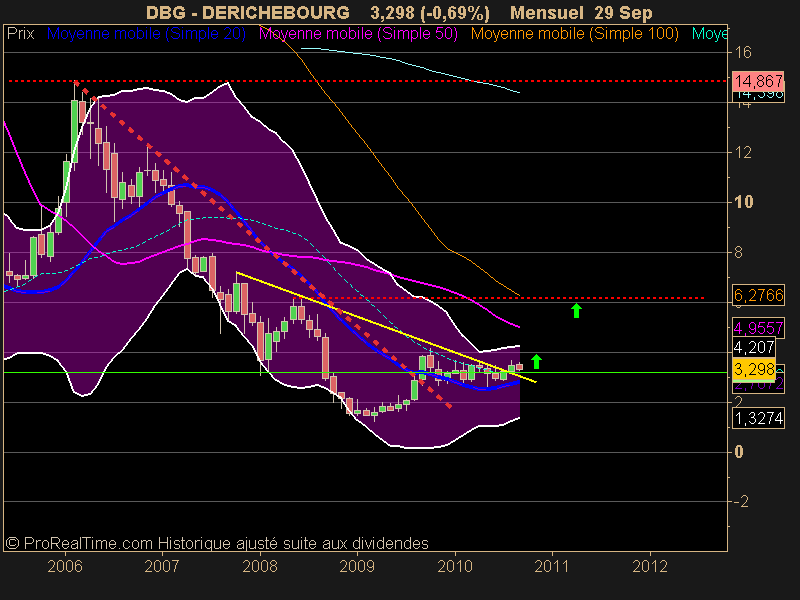This screenshot has width=800, height=600.
Task: Click the 14,867 red price tag
Action: (x=758, y=81)
